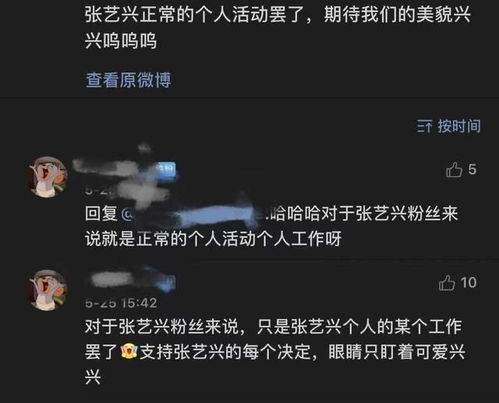499x403 pixels.
Task: Tap the crying emoji after 罢了
Action: 129,352
